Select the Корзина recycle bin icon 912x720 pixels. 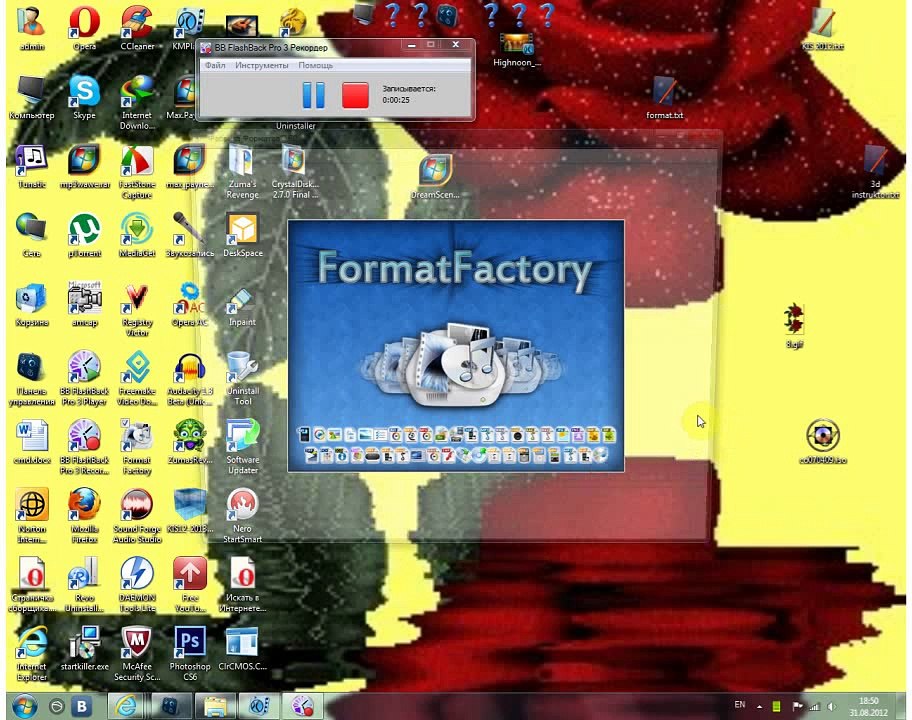[32, 305]
